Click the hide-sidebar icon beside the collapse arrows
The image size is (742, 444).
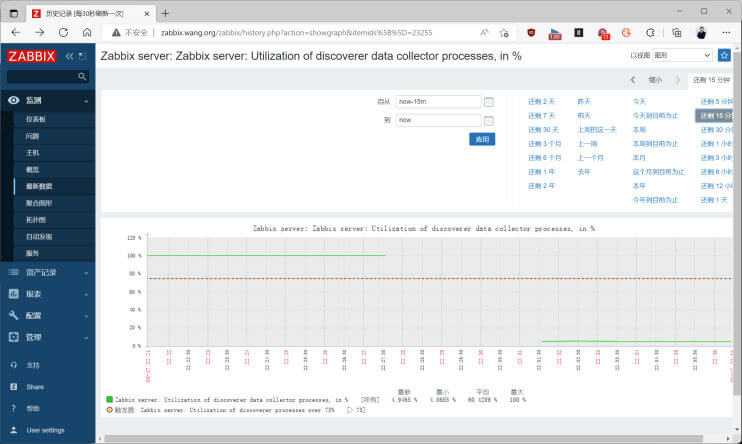click(82, 56)
